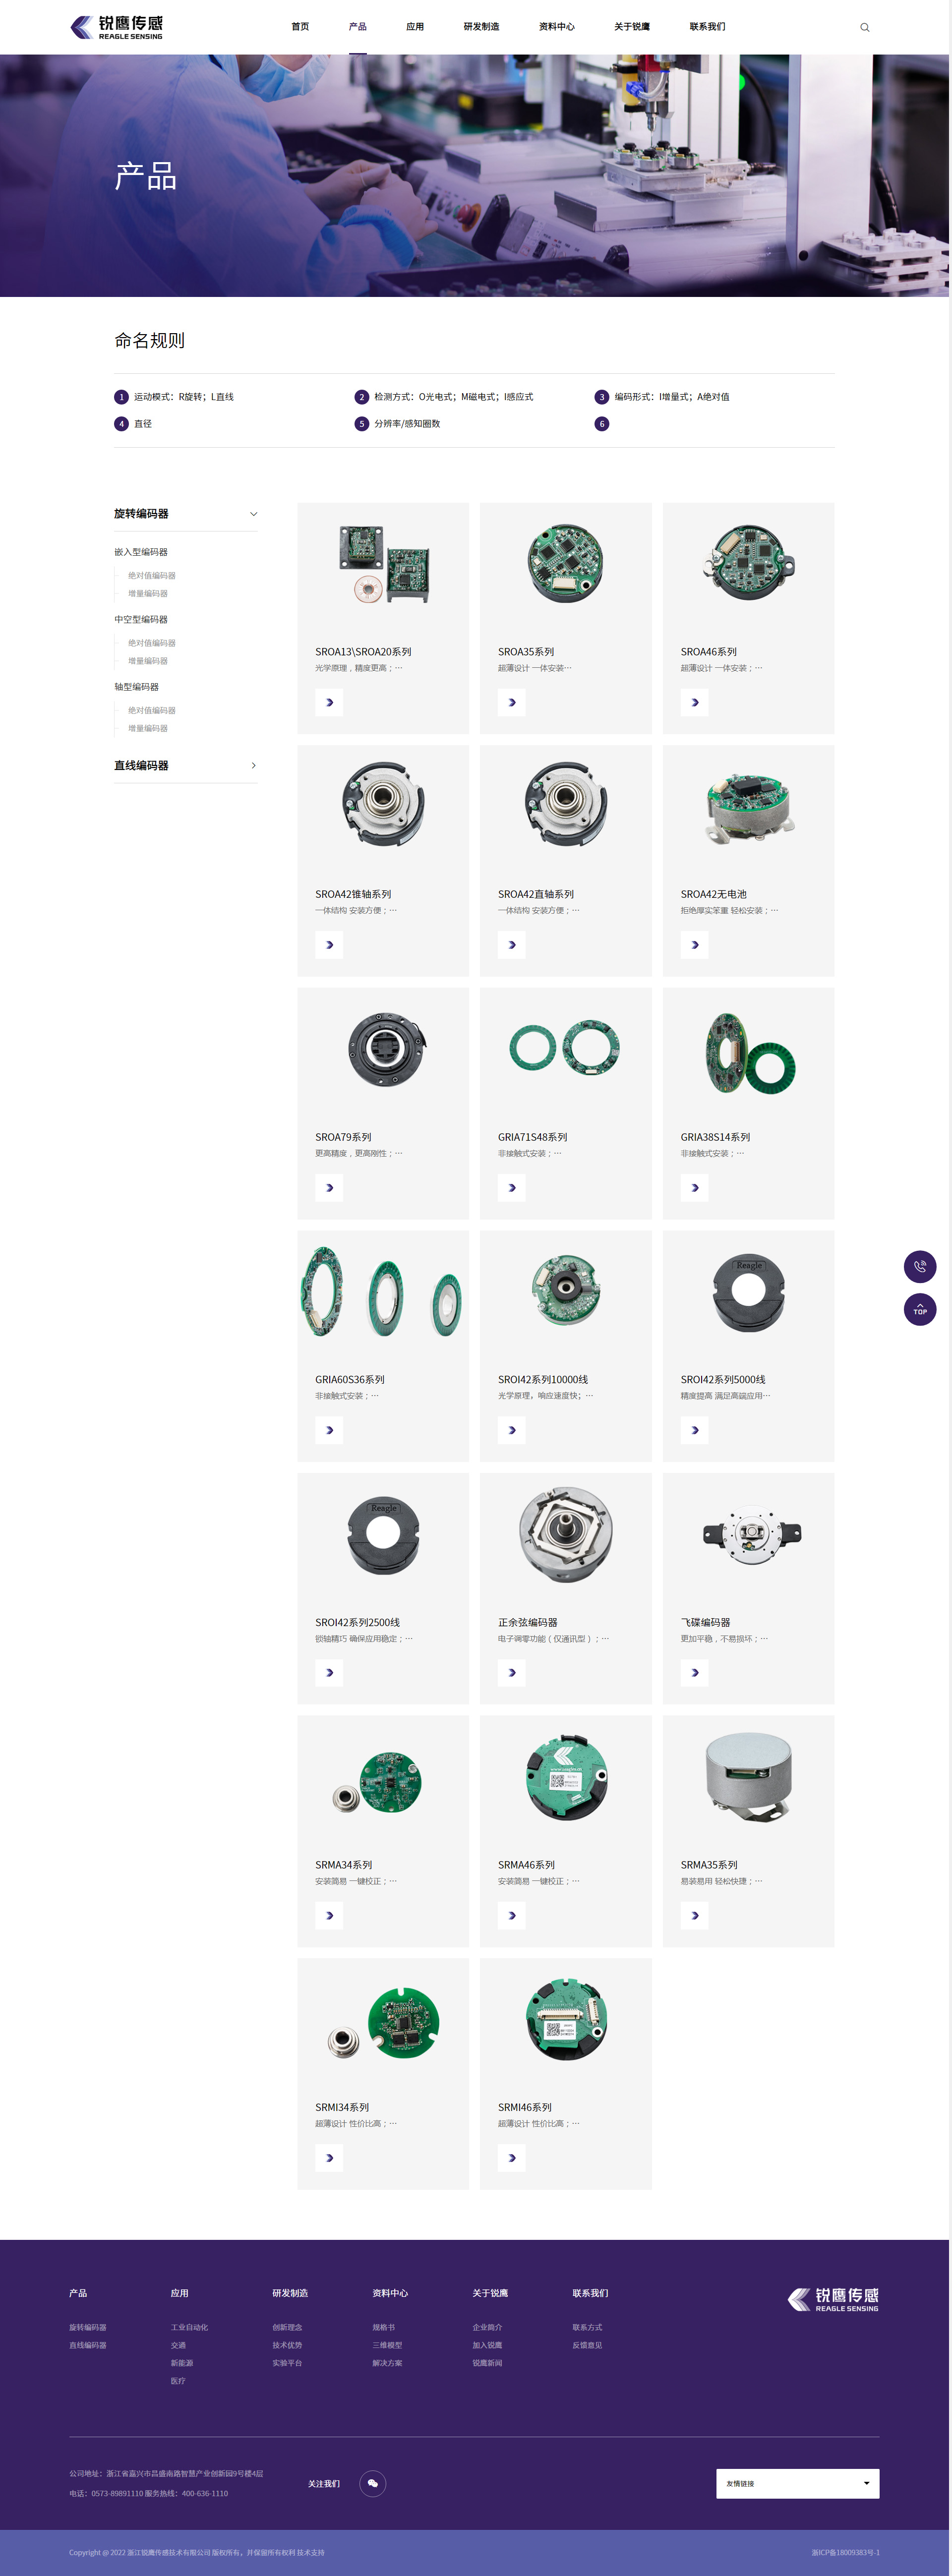The width and height of the screenshot is (952, 2576).
Task: Open the 友情链接 dropdown in footer
Action: pos(798,2483)
